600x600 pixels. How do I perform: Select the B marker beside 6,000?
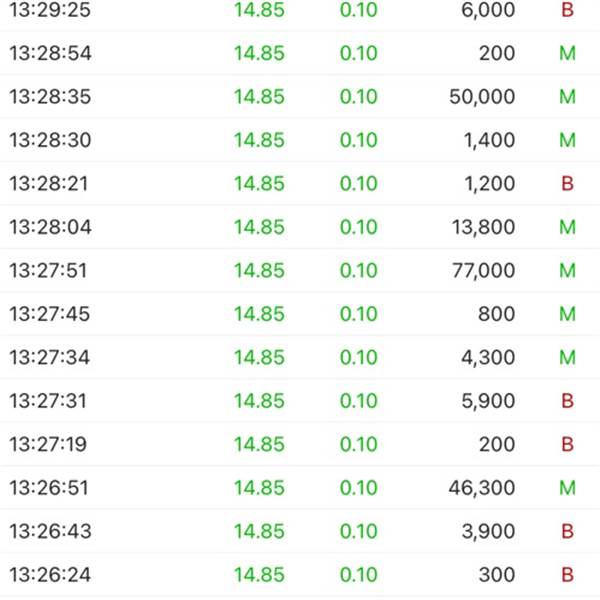(567, 10)
